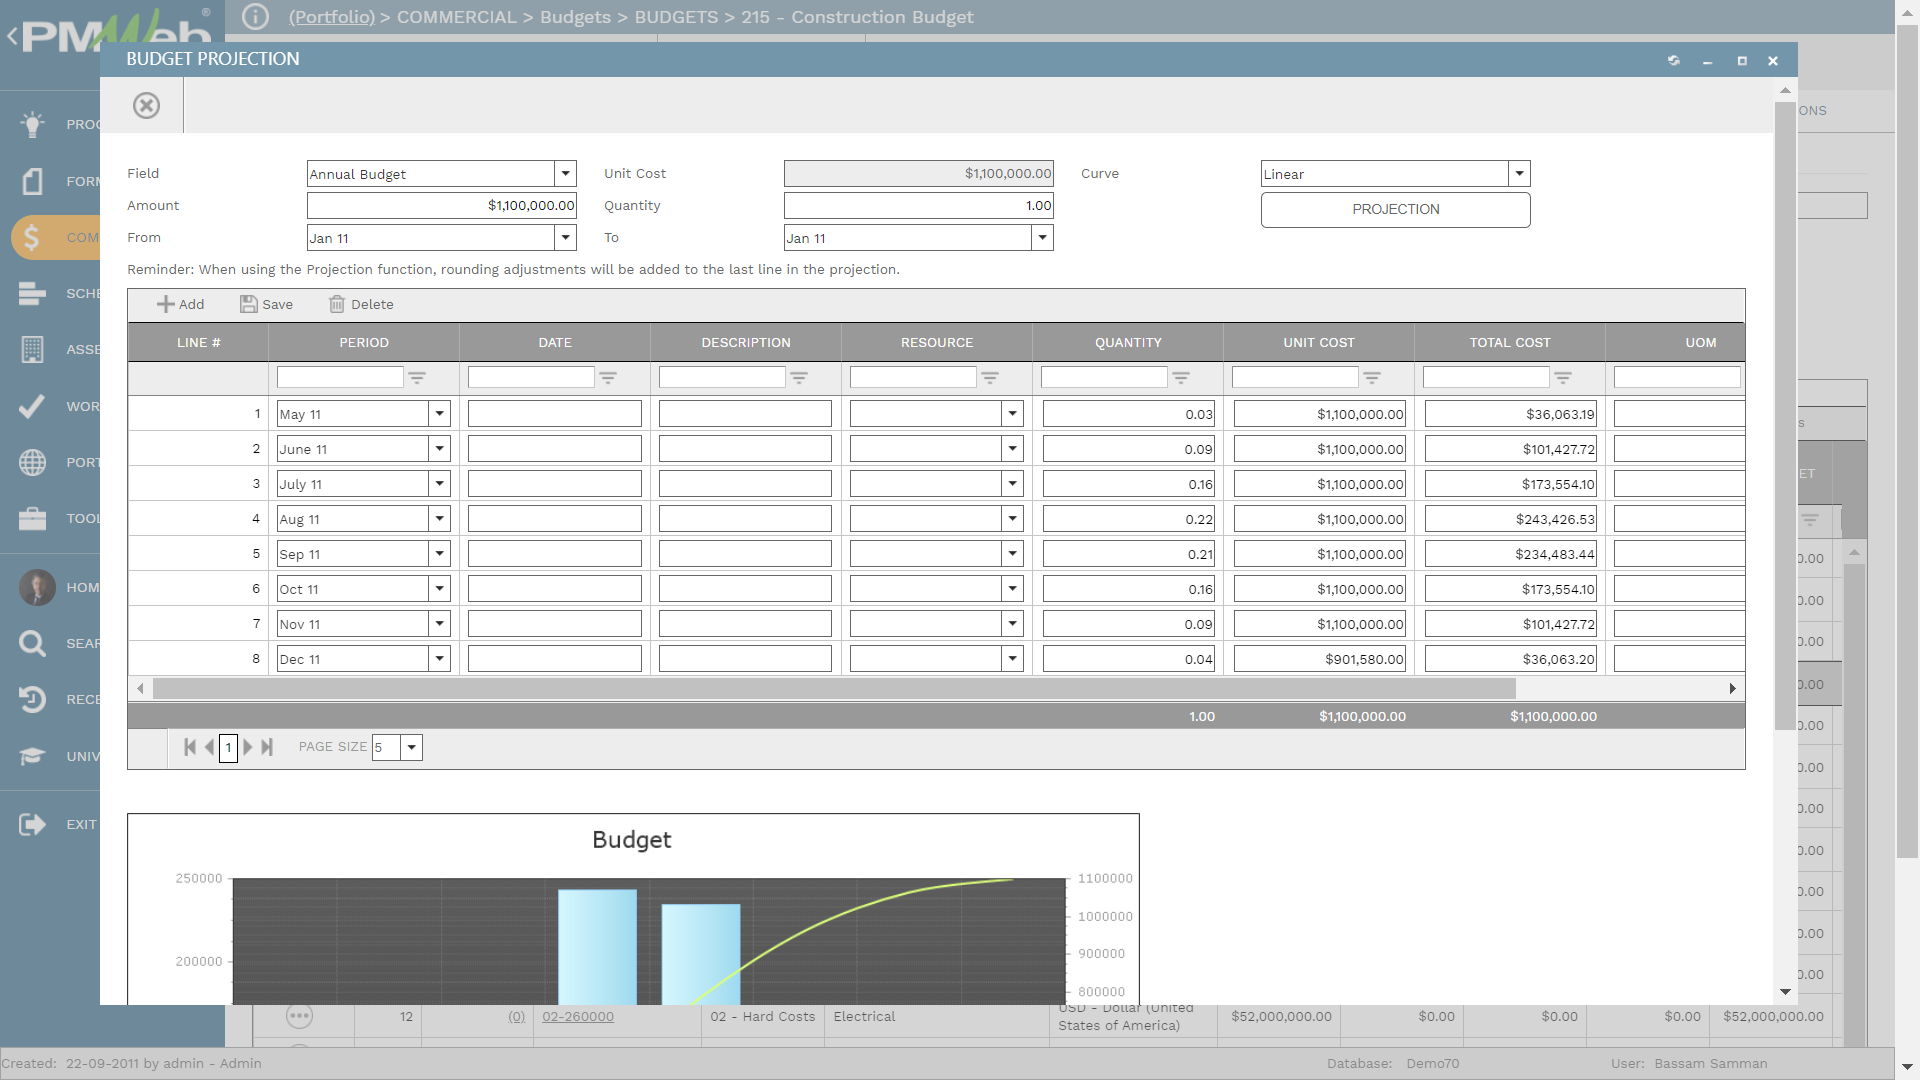Click the lightbulb sidebar icon

tap(32, 124)
